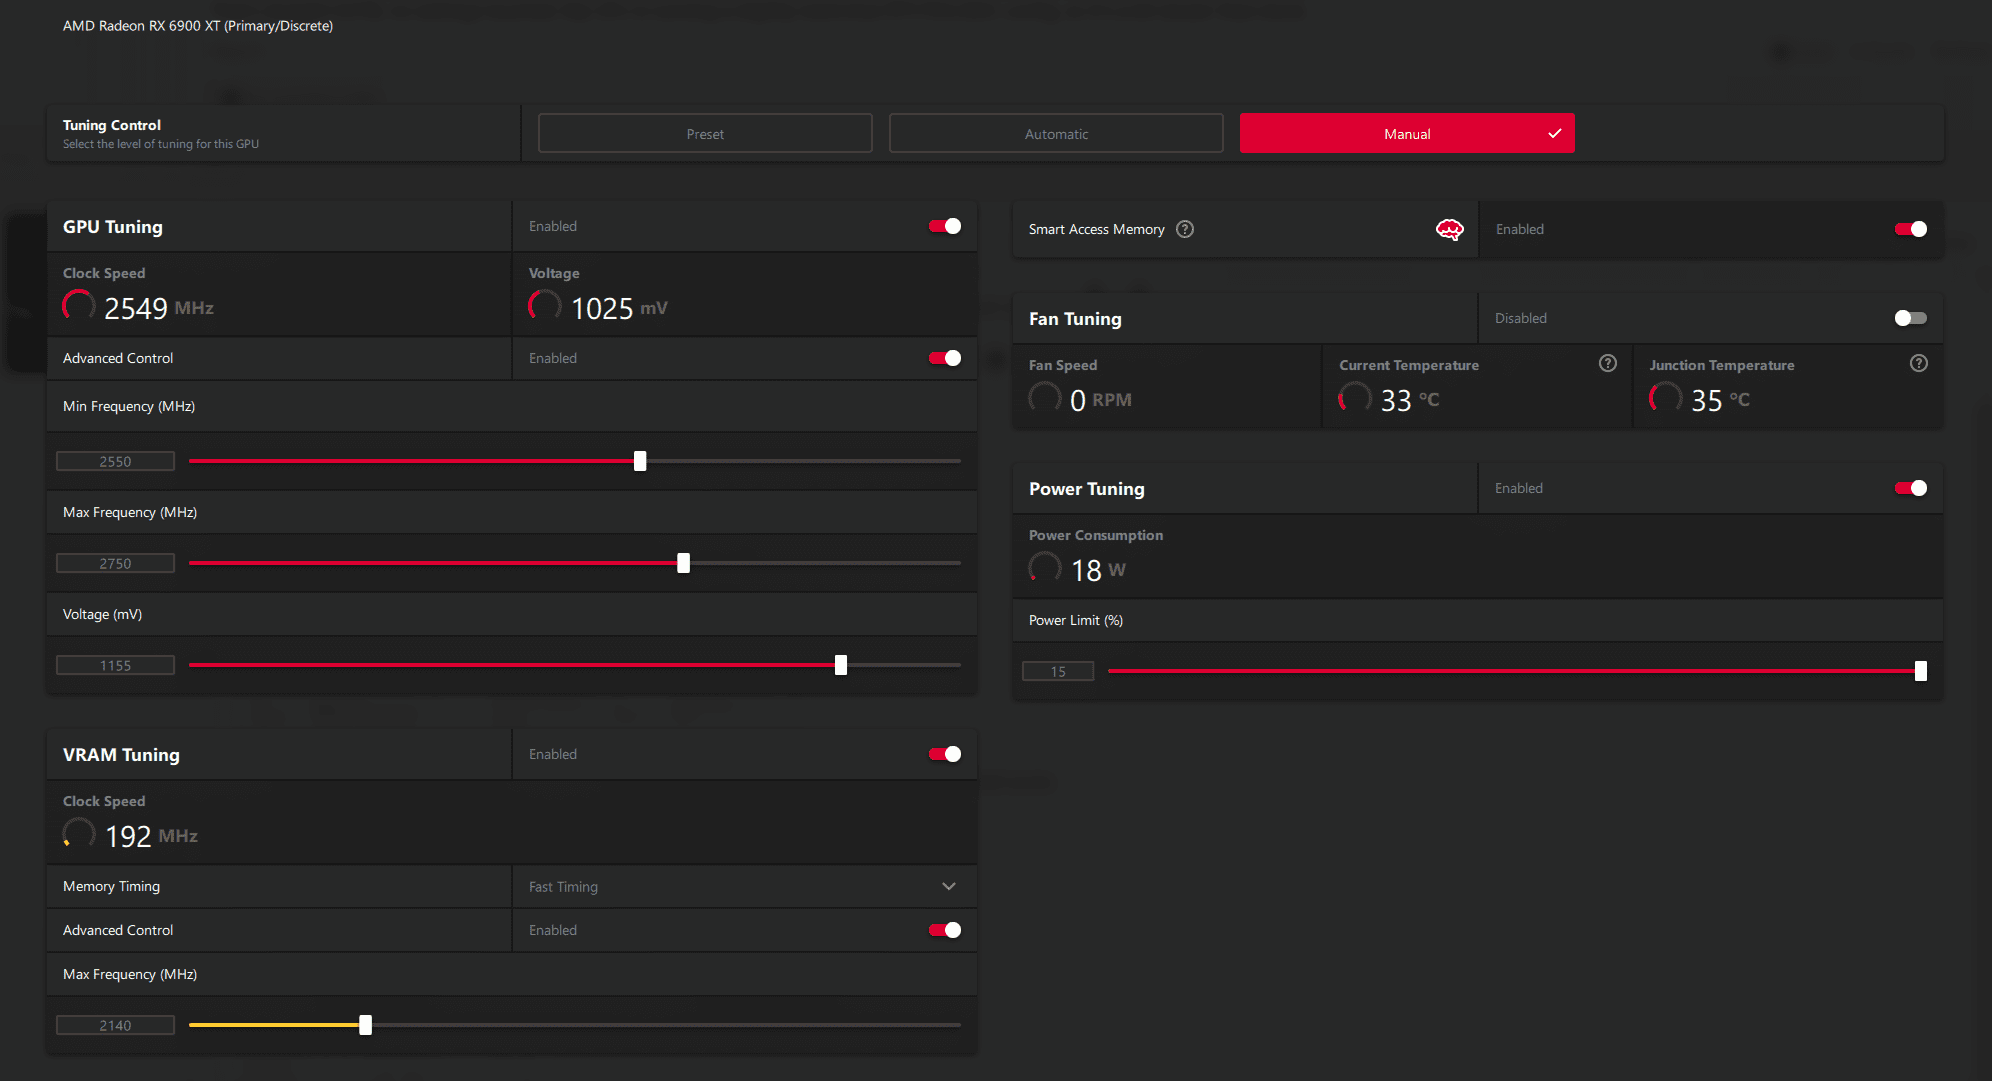Turn off the Power Tuning toggle

(1910, 488)
